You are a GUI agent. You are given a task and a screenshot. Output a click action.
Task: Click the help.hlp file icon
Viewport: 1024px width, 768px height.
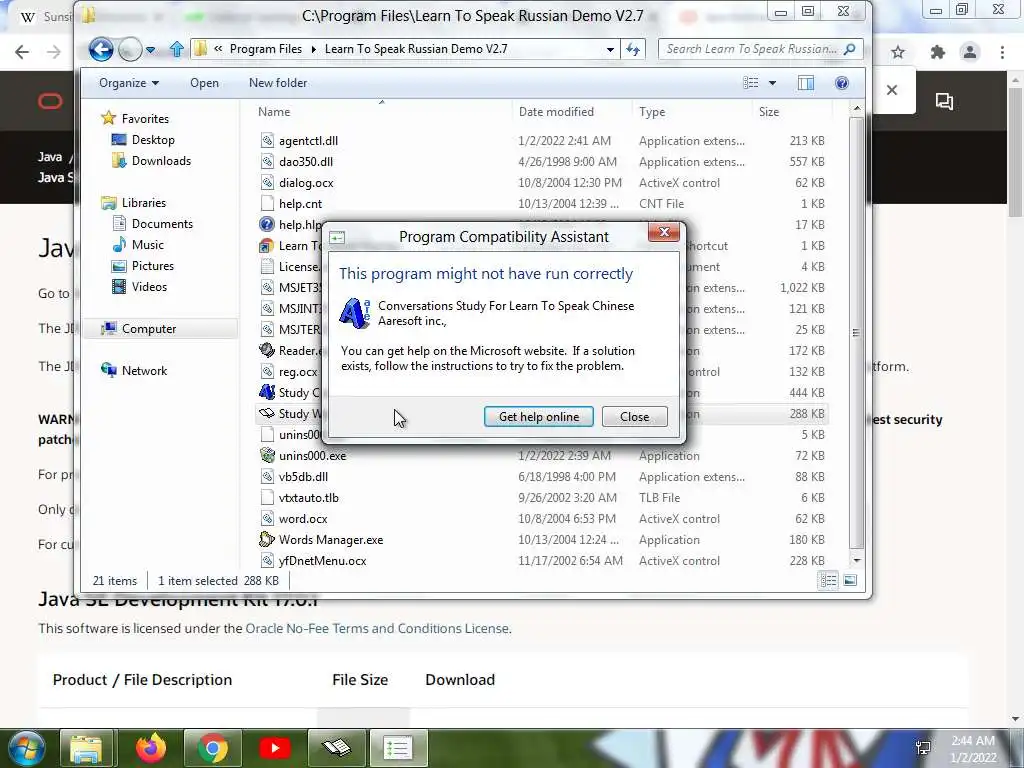[x=266, y=225]
